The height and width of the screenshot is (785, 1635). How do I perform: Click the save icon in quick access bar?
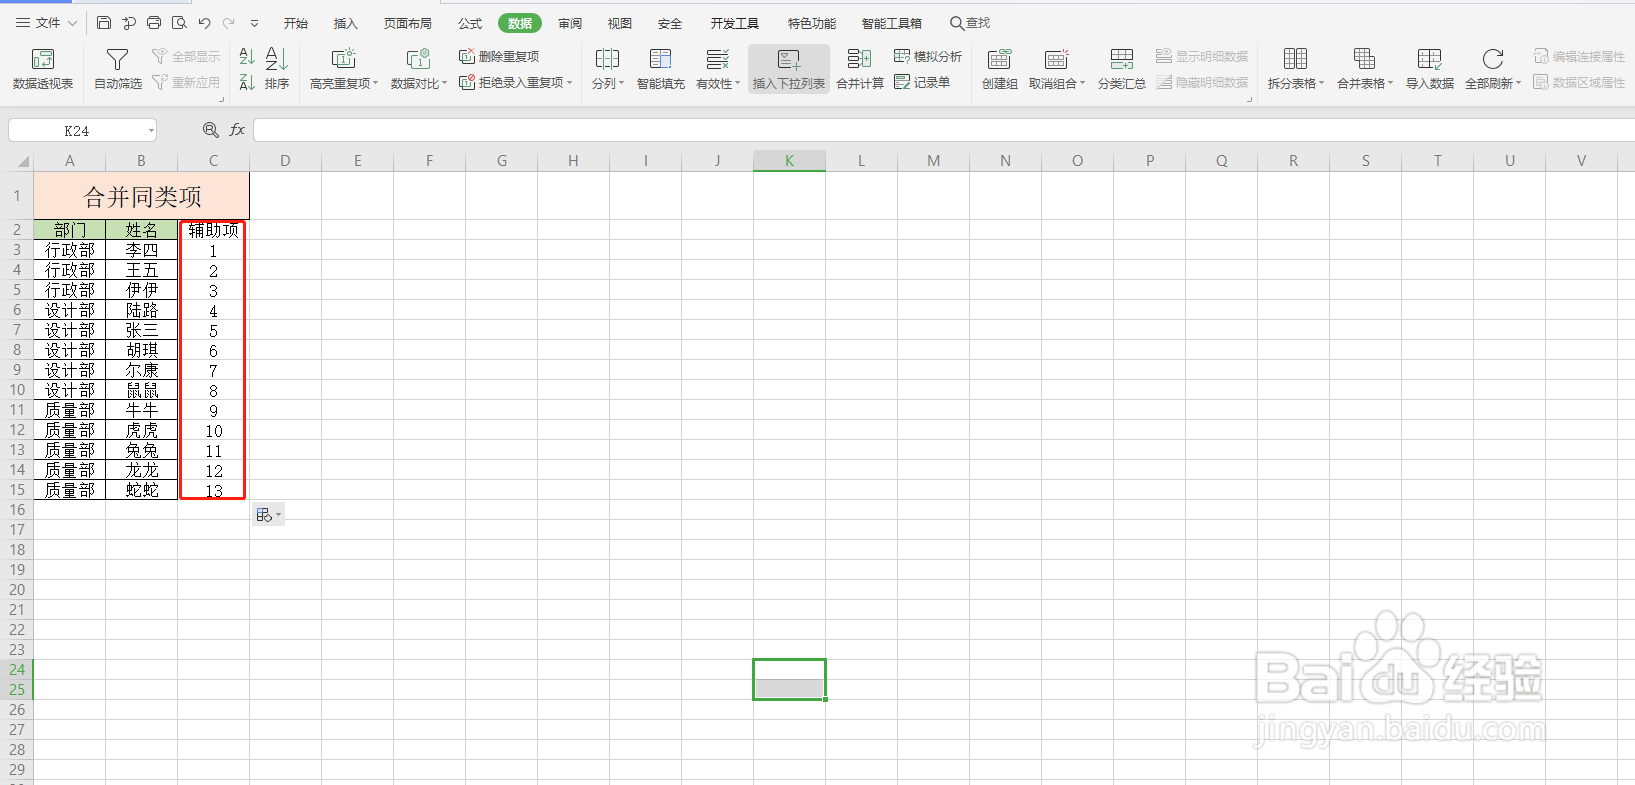tap(104, 23)
